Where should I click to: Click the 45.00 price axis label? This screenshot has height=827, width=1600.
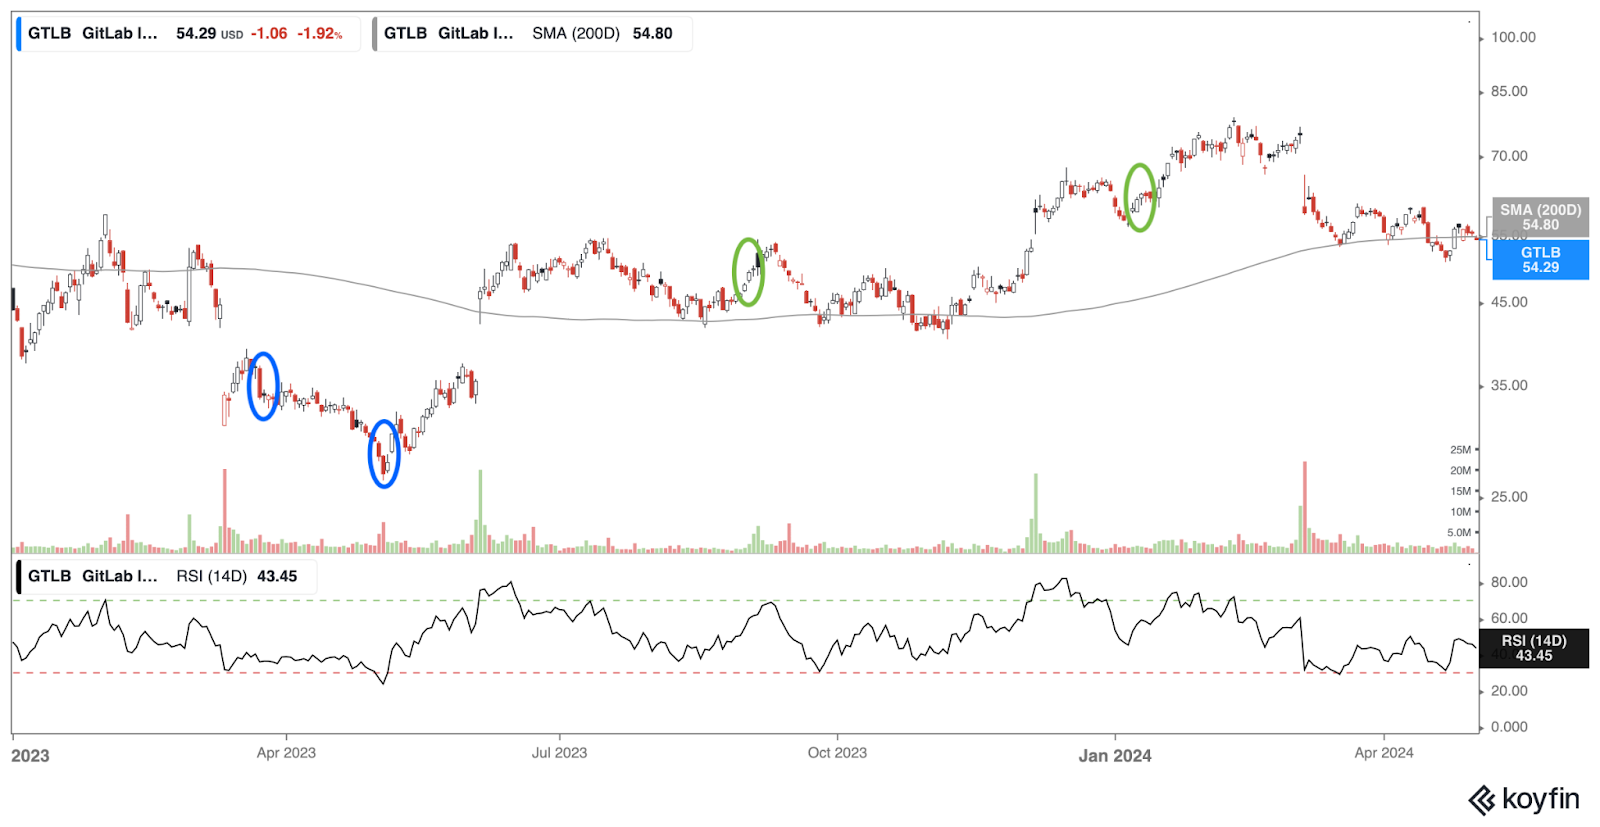[x=1509, y=302]
